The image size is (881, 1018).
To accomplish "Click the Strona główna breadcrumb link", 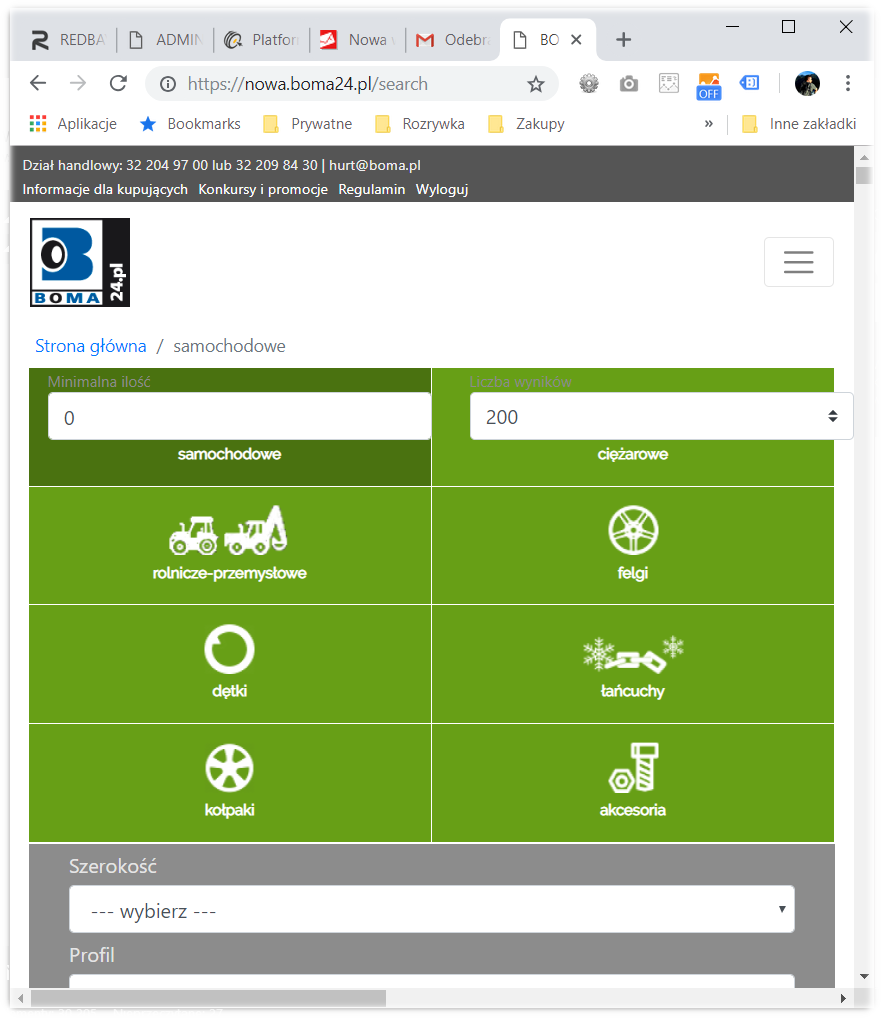I will (91, 346).
